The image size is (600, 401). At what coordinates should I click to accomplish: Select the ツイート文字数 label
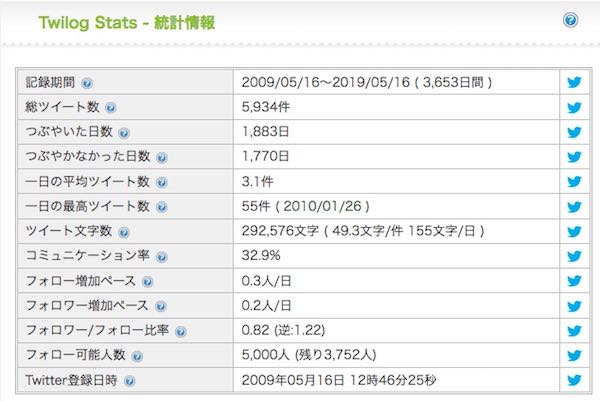click(69, 231)
